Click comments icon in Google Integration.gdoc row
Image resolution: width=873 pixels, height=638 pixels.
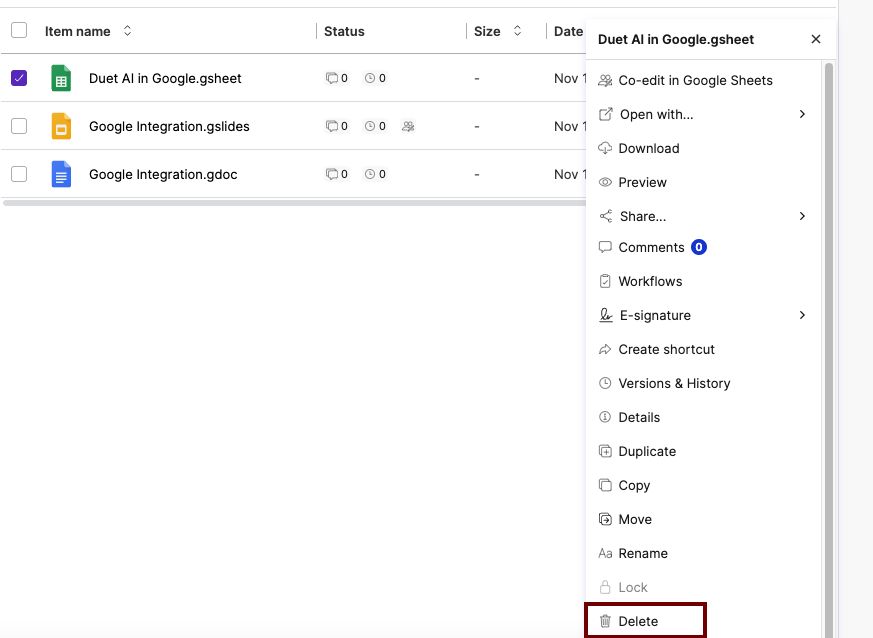pyautogui.click(x=332, y=174)
